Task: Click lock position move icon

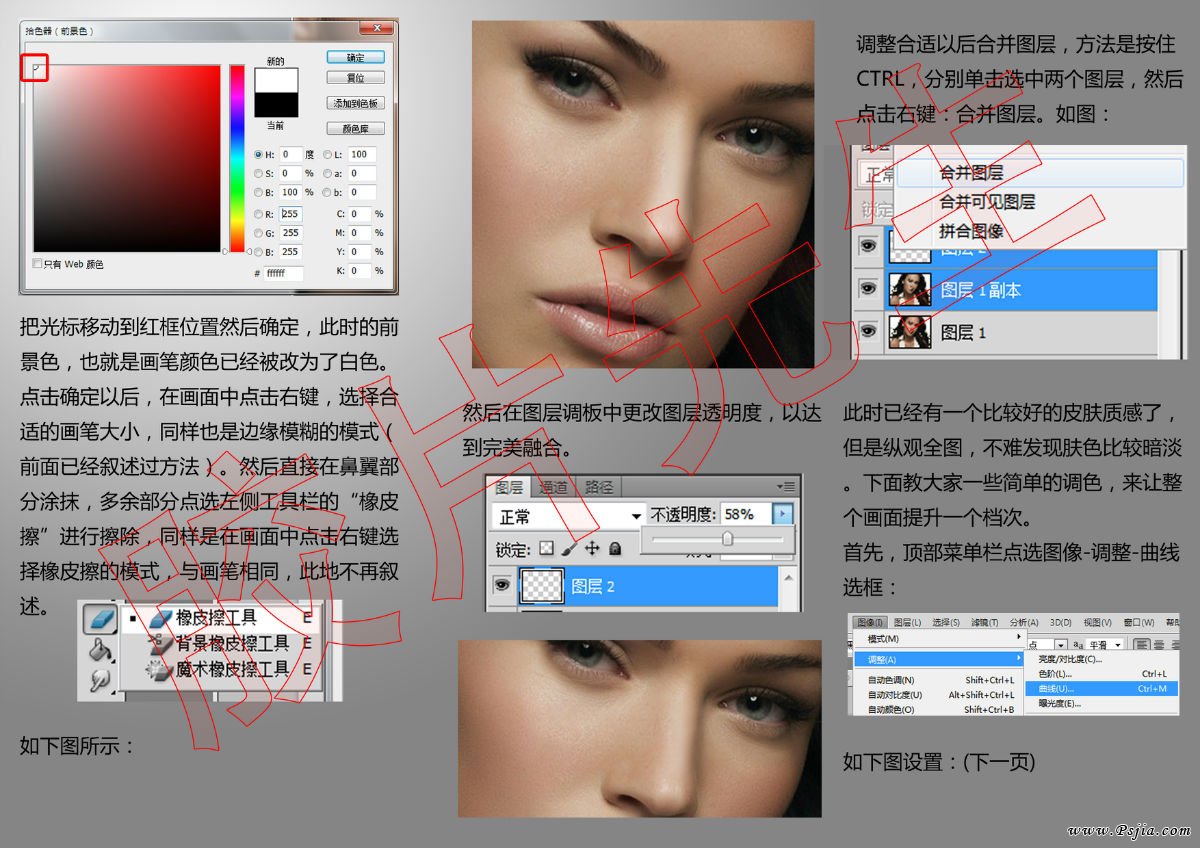Action: pos(591,549)
